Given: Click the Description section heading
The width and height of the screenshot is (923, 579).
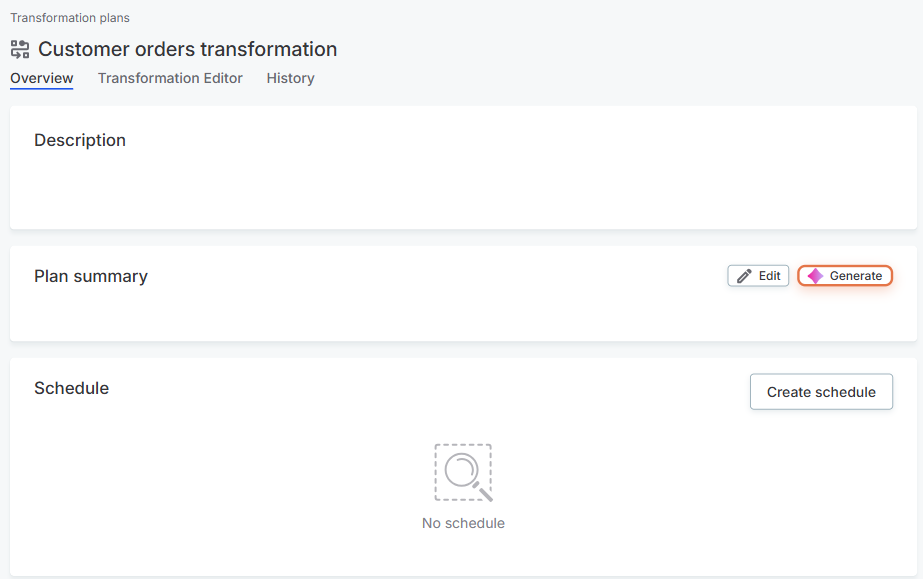Looking at the screenshot, I should [x=79, y=140].
